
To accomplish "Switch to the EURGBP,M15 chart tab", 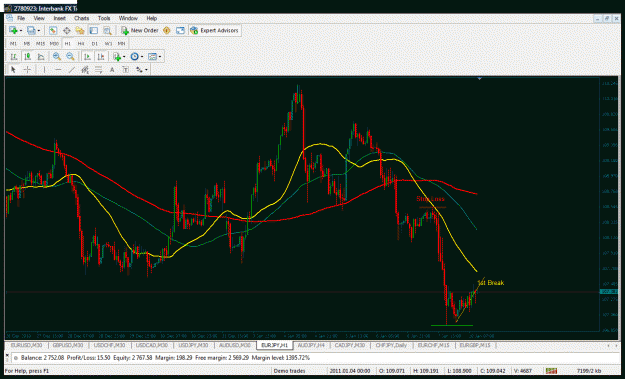I will 475,345.
